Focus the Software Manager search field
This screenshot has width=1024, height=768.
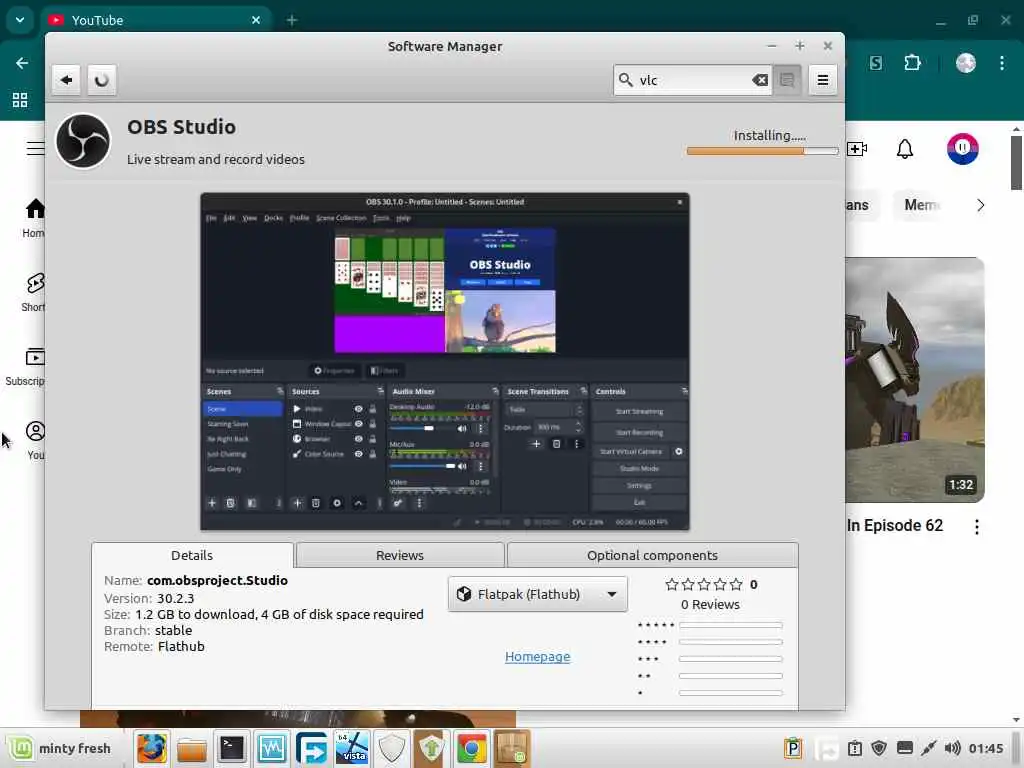(692, 80)
